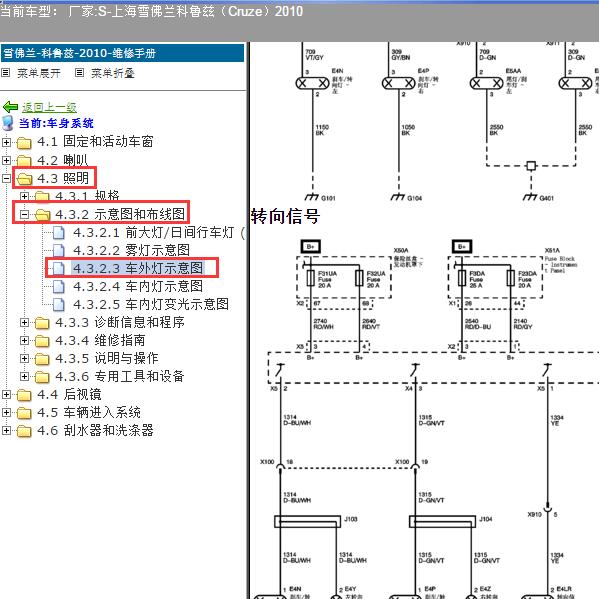Screen dimensions: 599x599
Task: Open 4.3.6 专用工具和设备 tree item
Action: (120, 376)
